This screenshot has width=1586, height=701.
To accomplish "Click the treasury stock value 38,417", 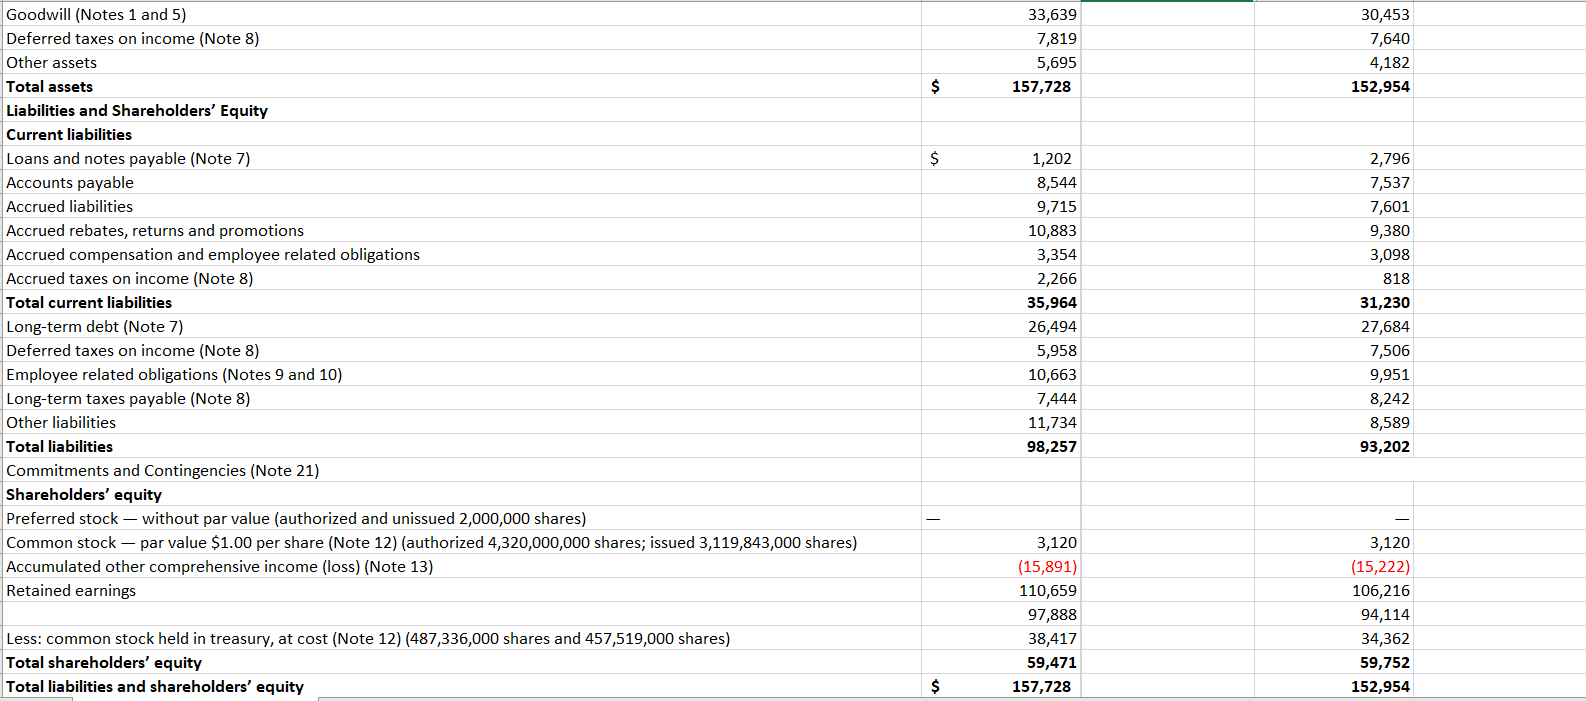I will pos(1001,638).
